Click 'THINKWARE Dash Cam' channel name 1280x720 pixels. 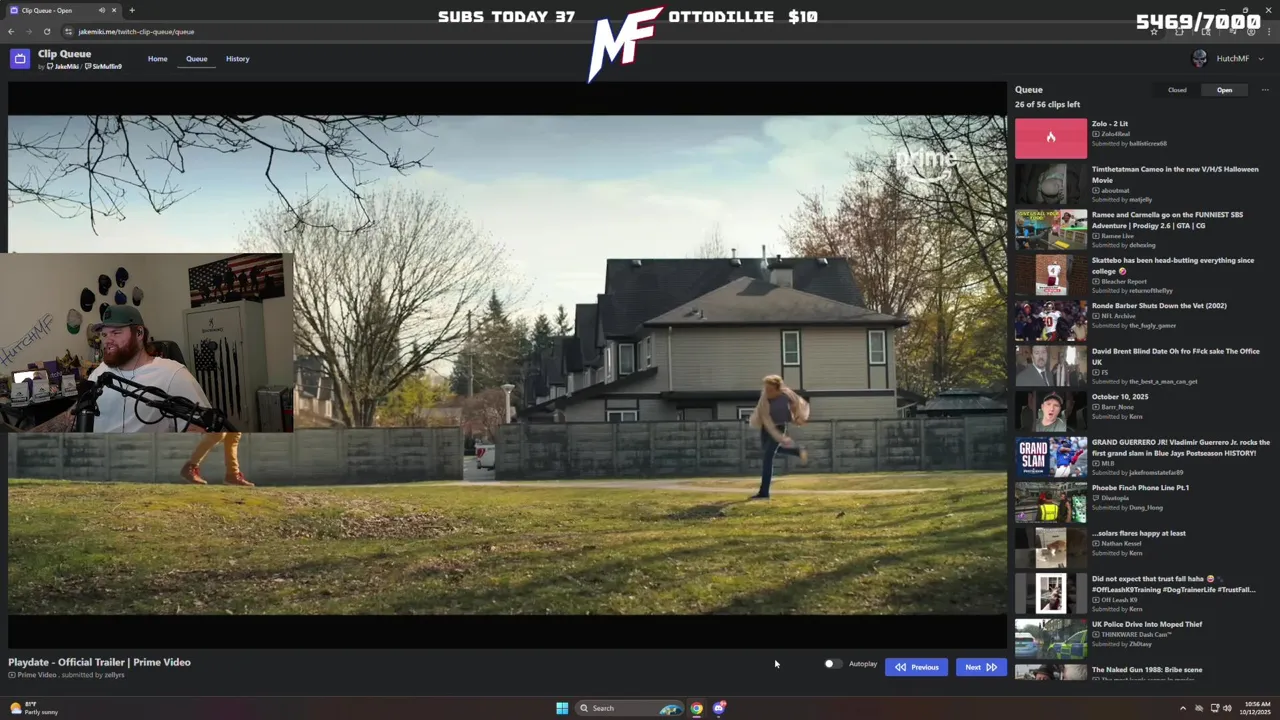tap(1136, 634)
